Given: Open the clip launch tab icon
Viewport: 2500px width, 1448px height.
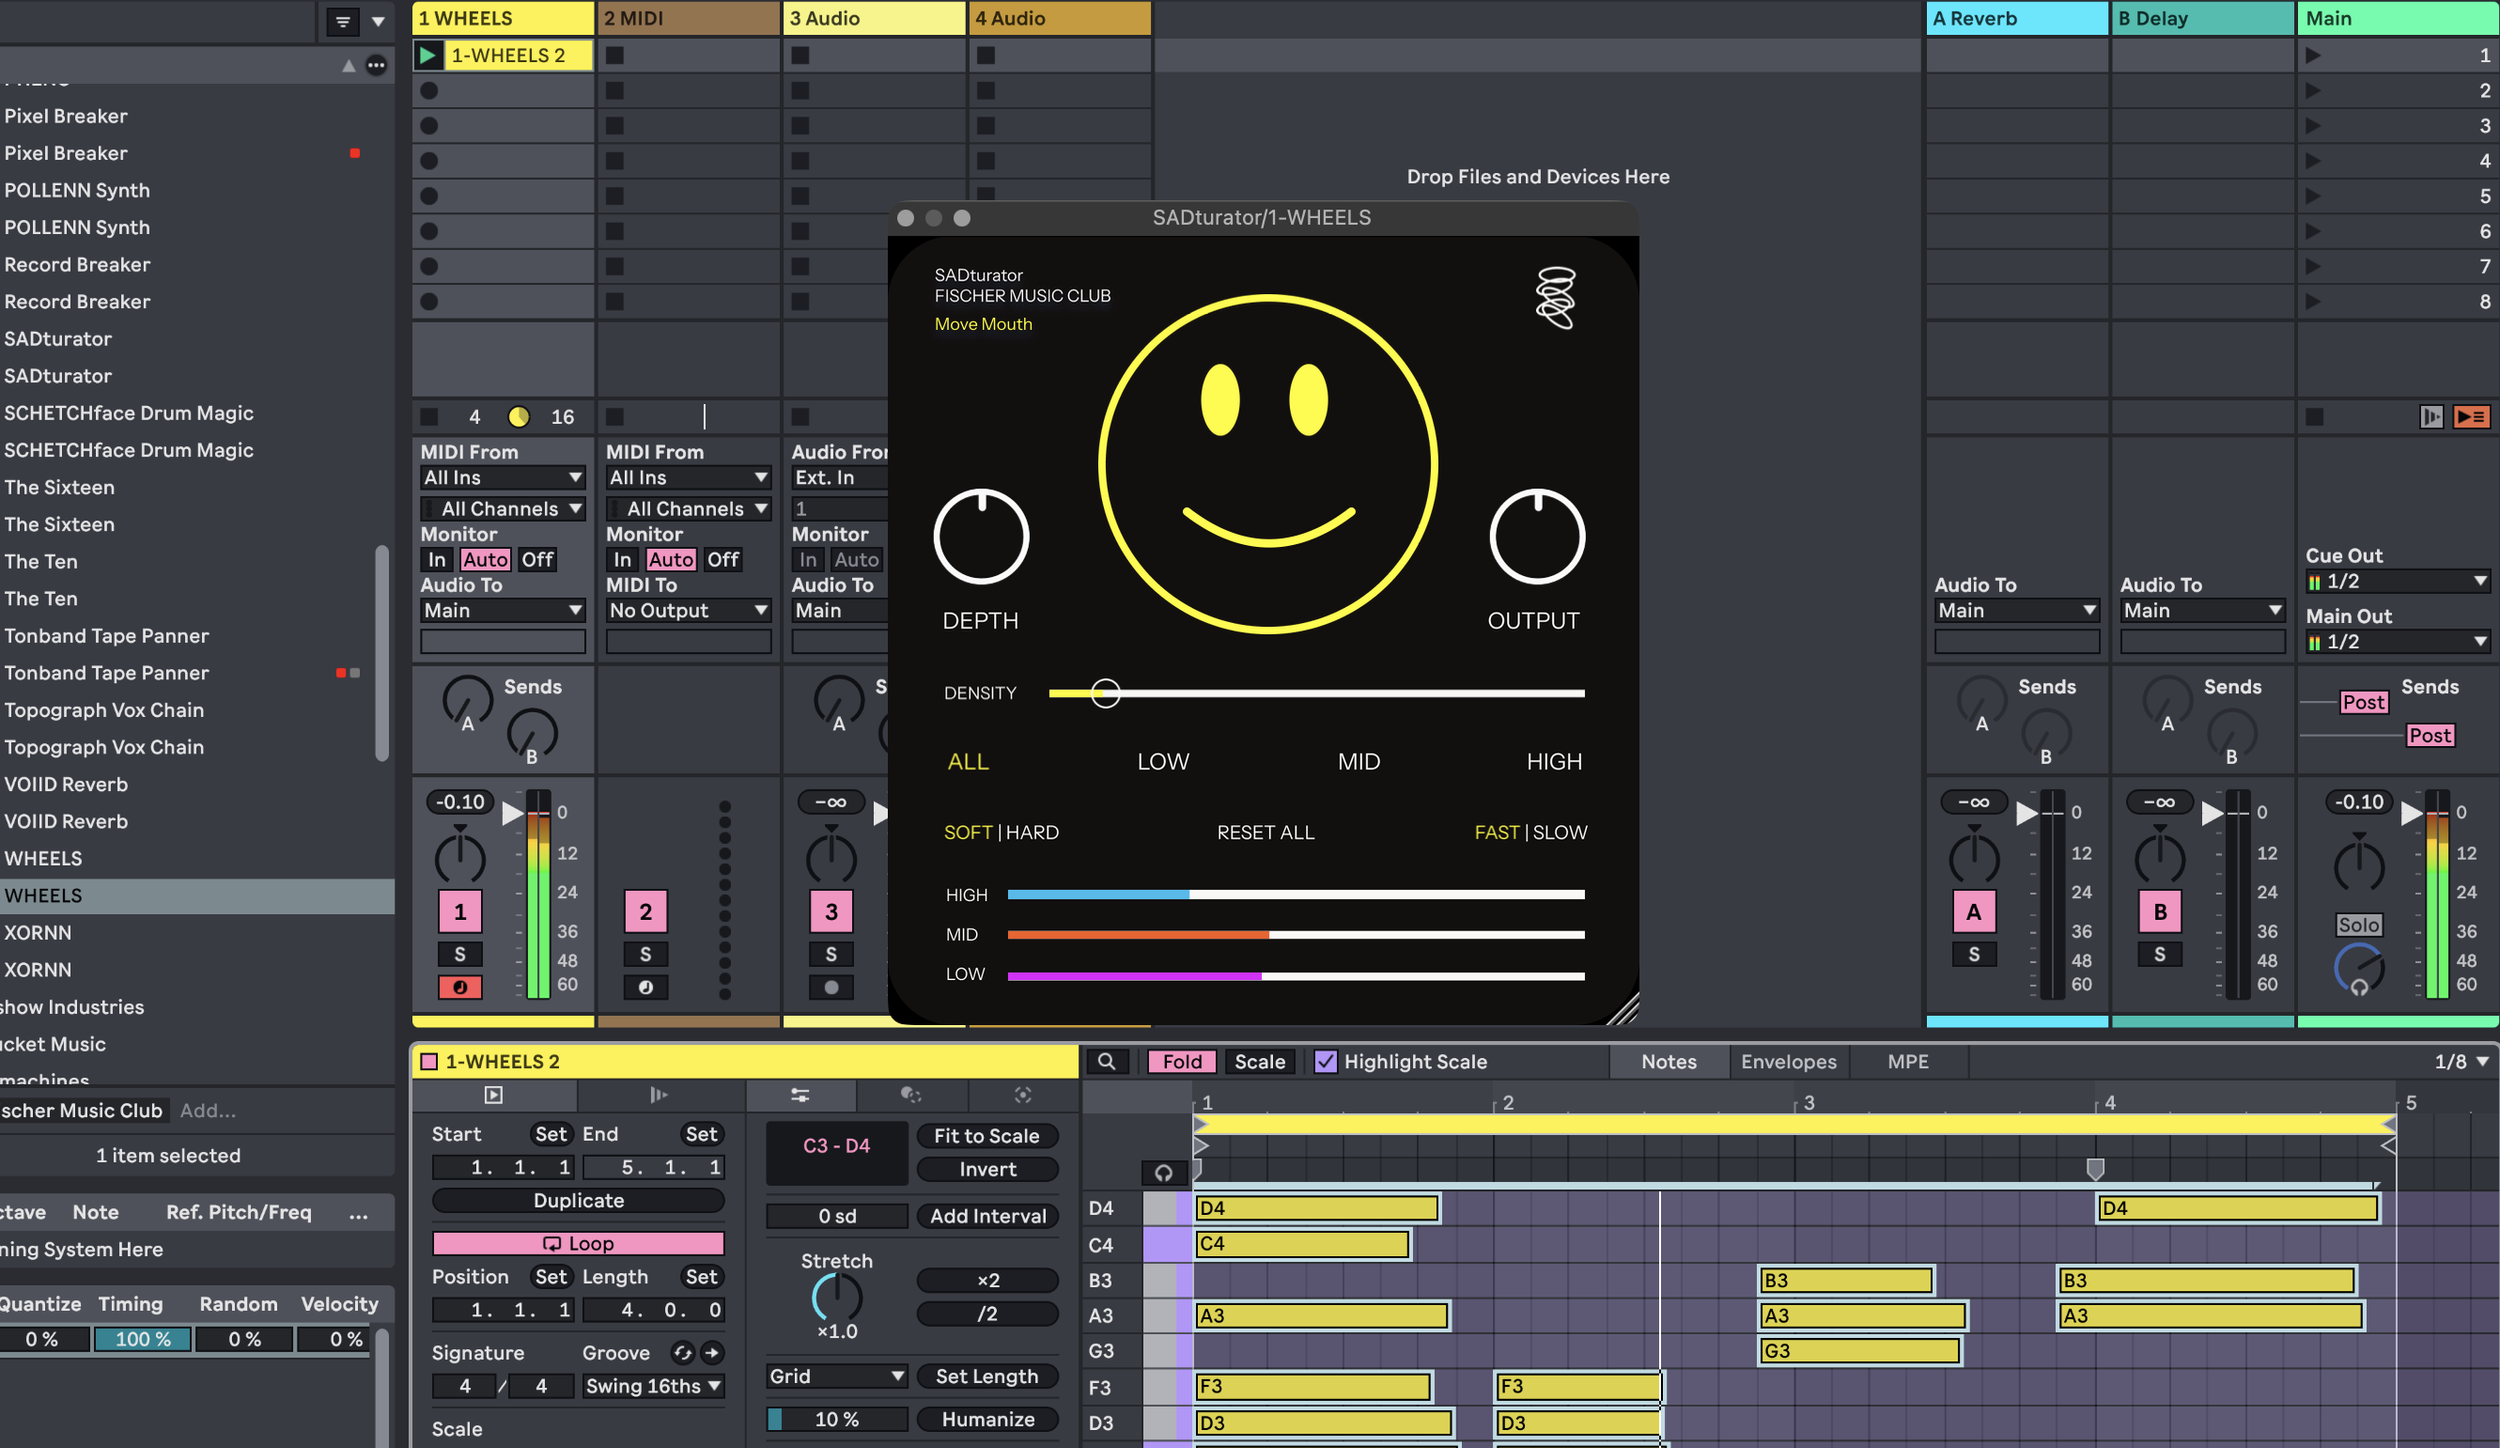Looking at the screenshot, I should point(659,1095).
